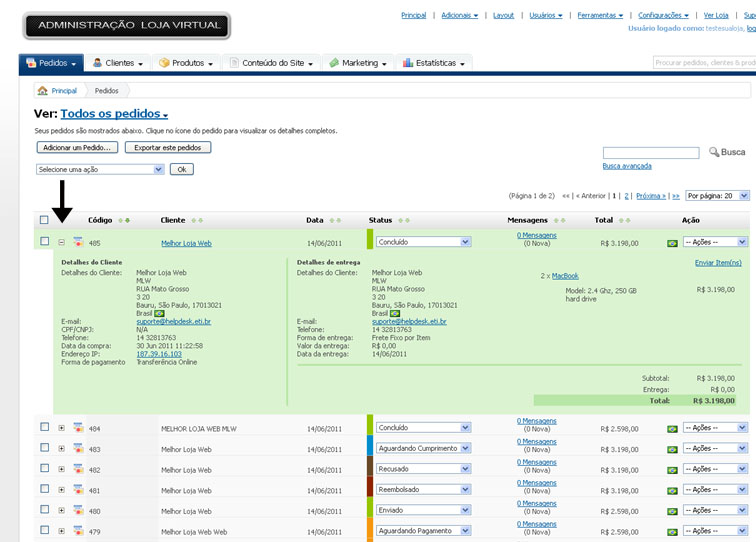This screenshot has height=542, width=756.
Task: Open order icon for order 484
Action: coord(78,427)
